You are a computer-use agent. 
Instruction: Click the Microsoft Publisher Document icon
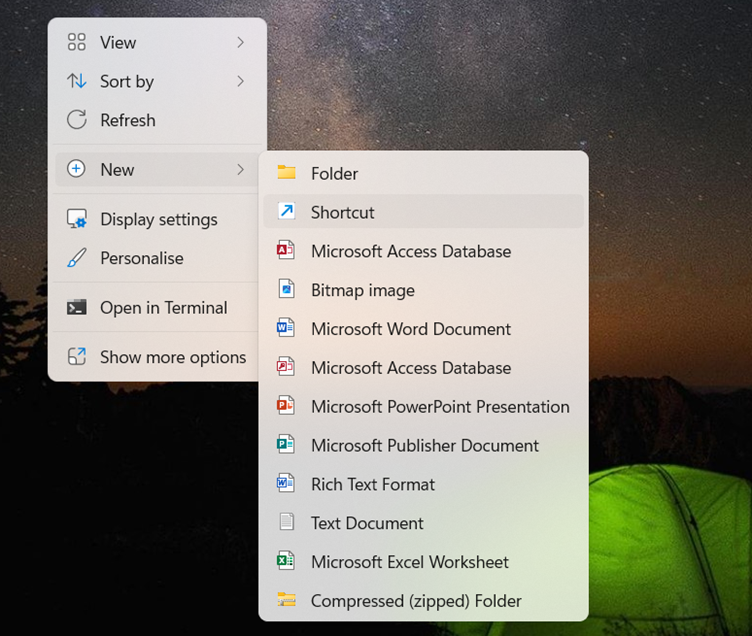pos(286,445)
